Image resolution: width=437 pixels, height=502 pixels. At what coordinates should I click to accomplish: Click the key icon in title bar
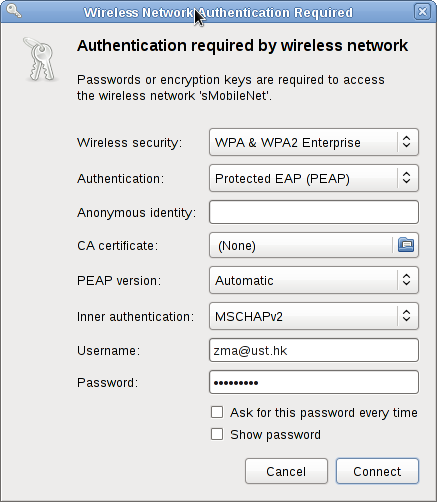14,11
